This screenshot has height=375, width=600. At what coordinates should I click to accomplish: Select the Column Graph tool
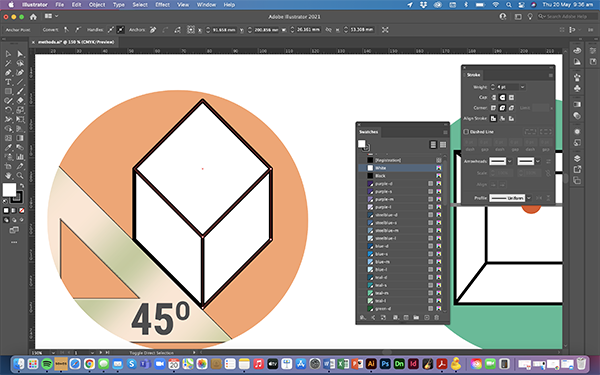click(x=20, y=157)
